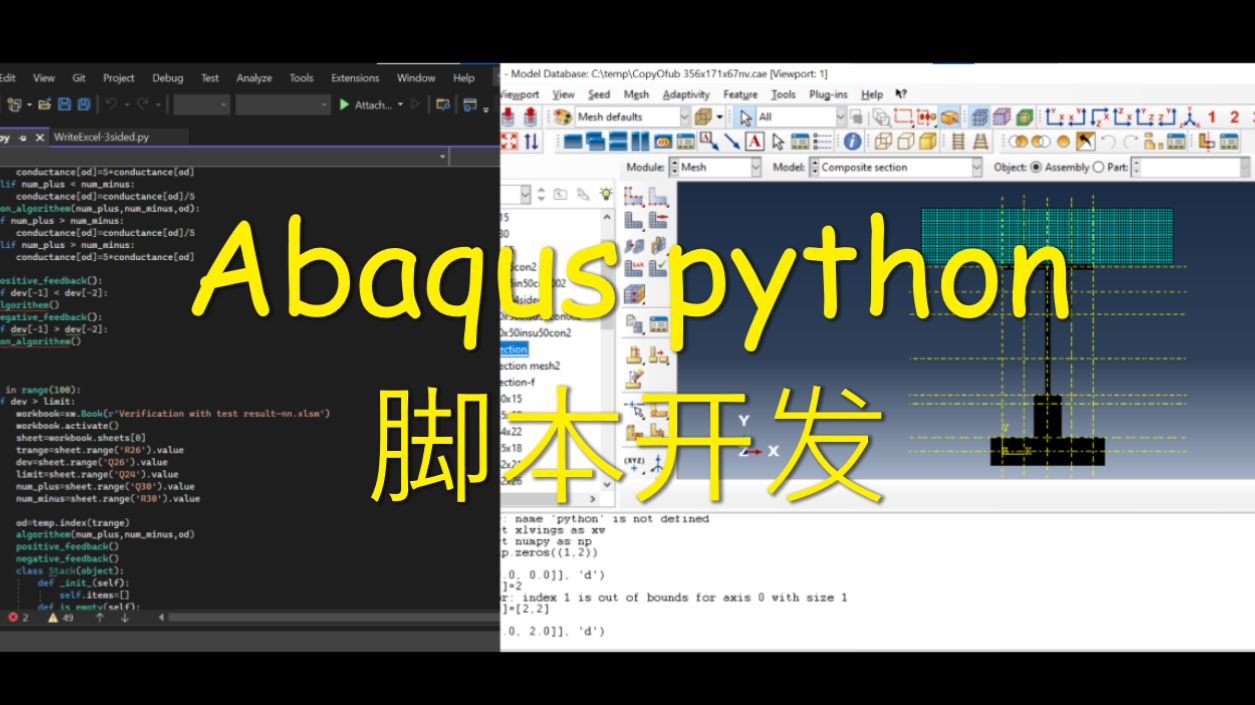Close the active .py editor tab
Viewport: 1255px width, 705px height.
pos(40,137)
